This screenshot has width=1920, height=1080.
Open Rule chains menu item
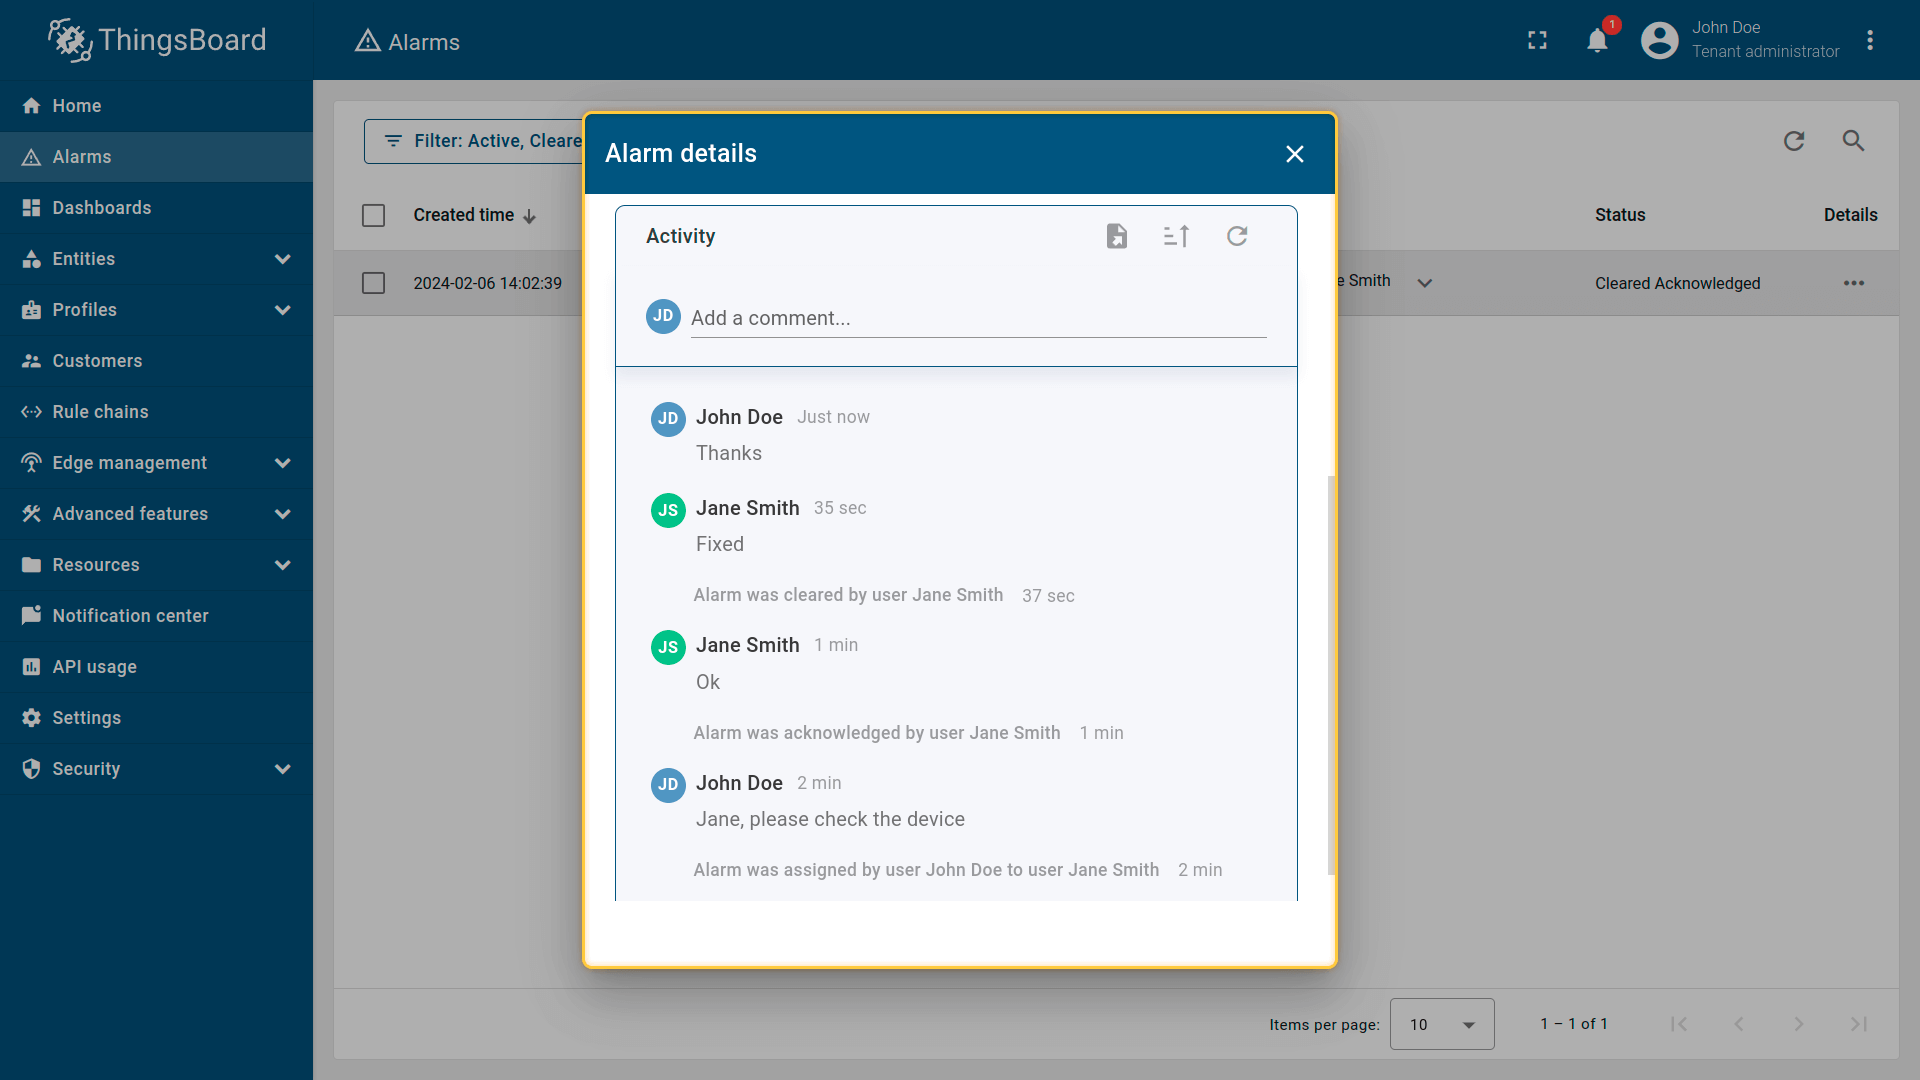(x=100, y=412)
